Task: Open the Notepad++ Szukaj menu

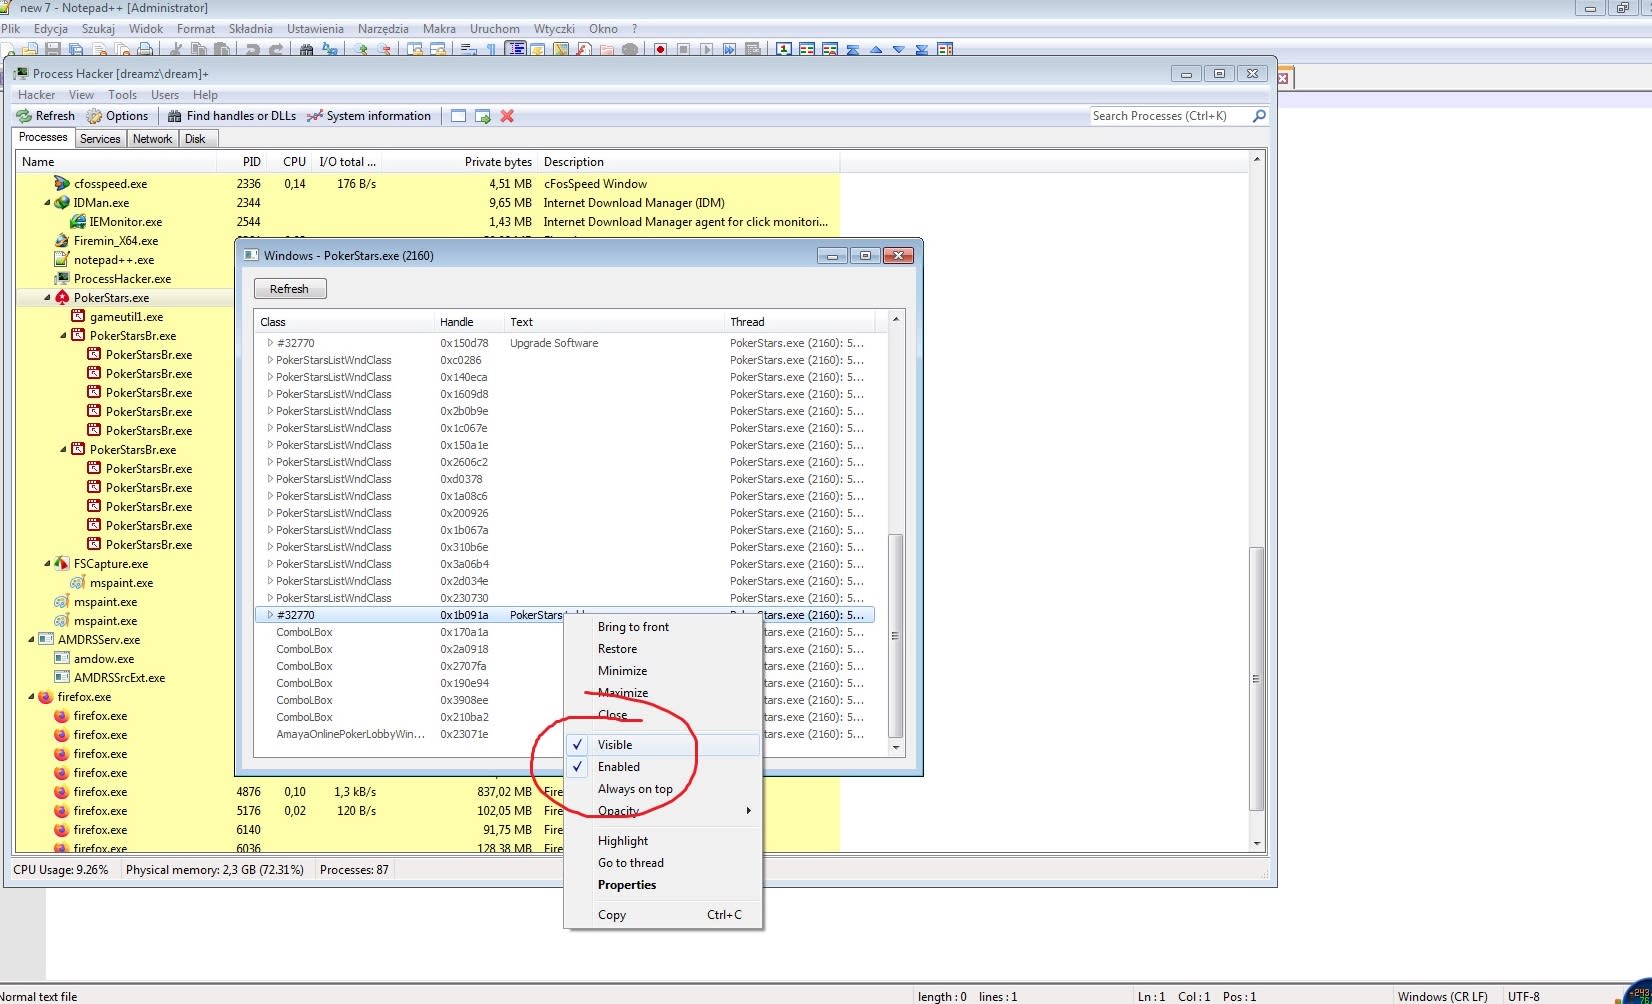Action: click(98, 29)
